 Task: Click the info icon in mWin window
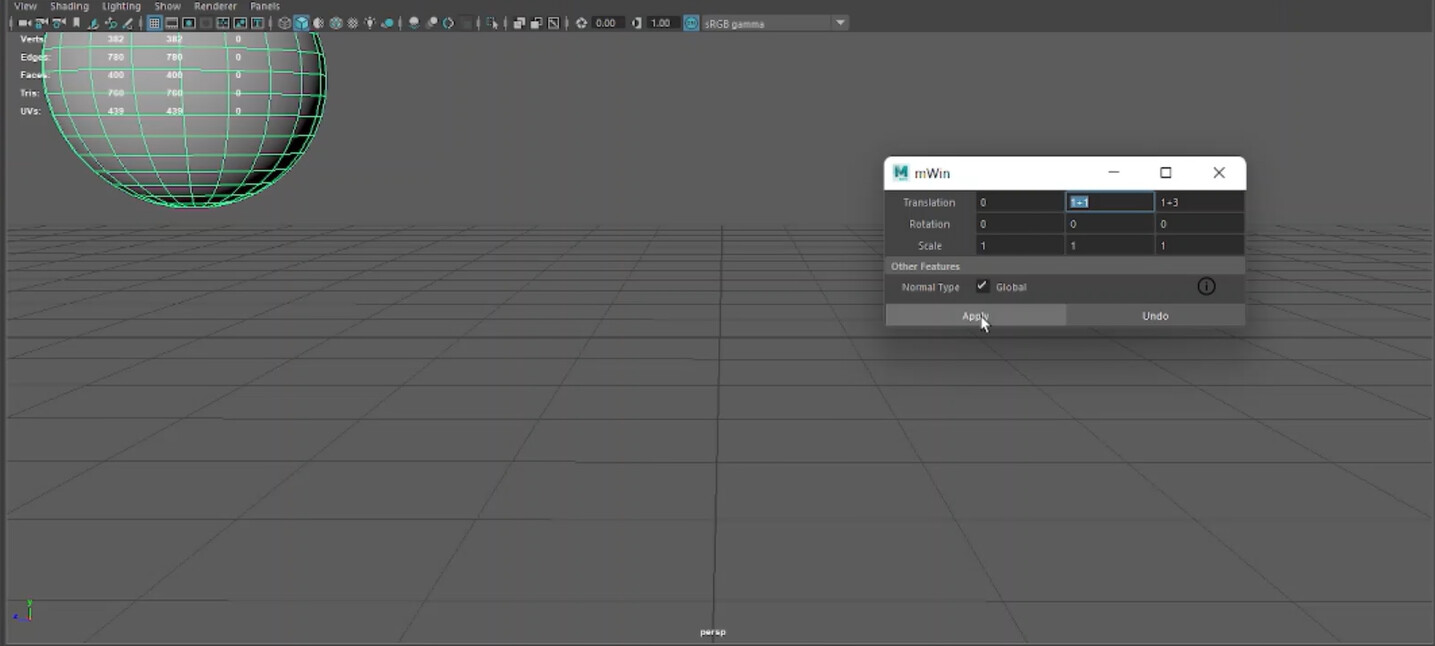[1206, 287]
